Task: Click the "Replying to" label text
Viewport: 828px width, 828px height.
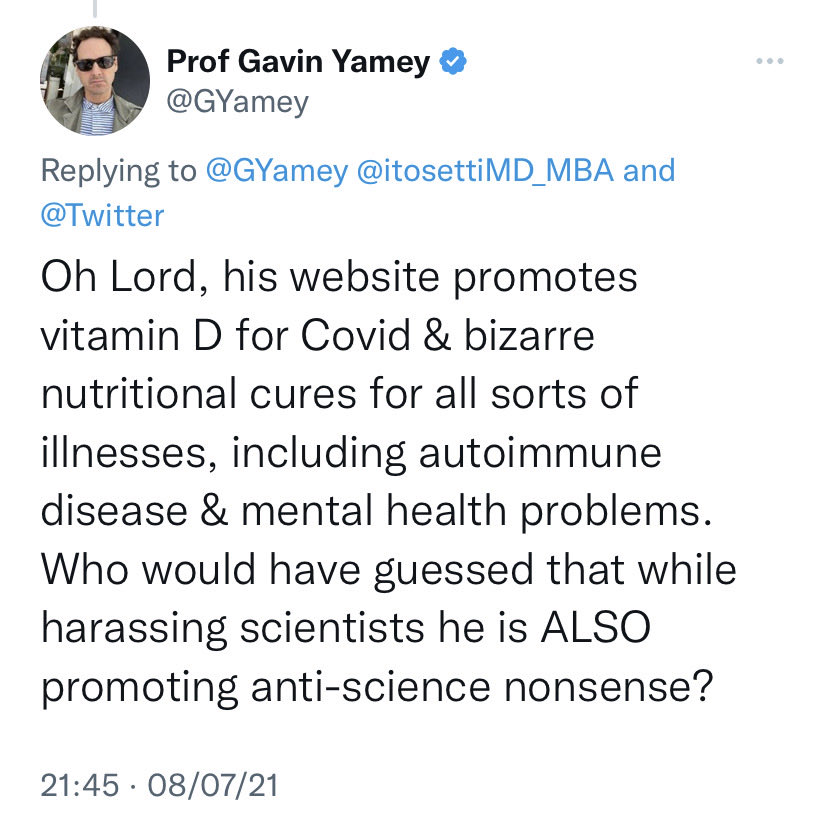Action: (x=118, y=171)
